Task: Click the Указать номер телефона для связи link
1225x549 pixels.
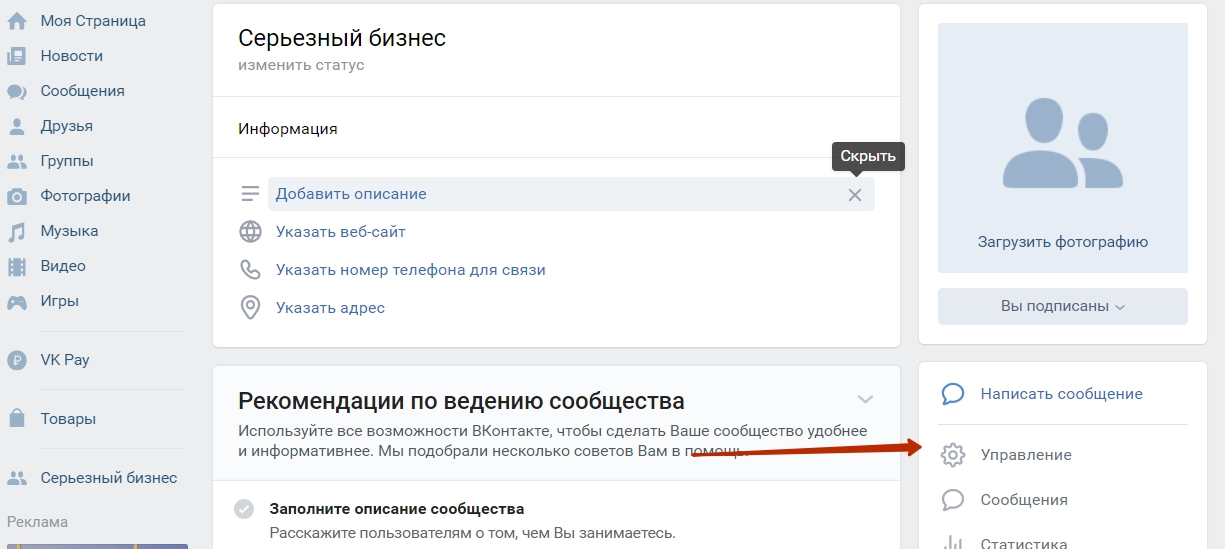Action: [410, 270]
